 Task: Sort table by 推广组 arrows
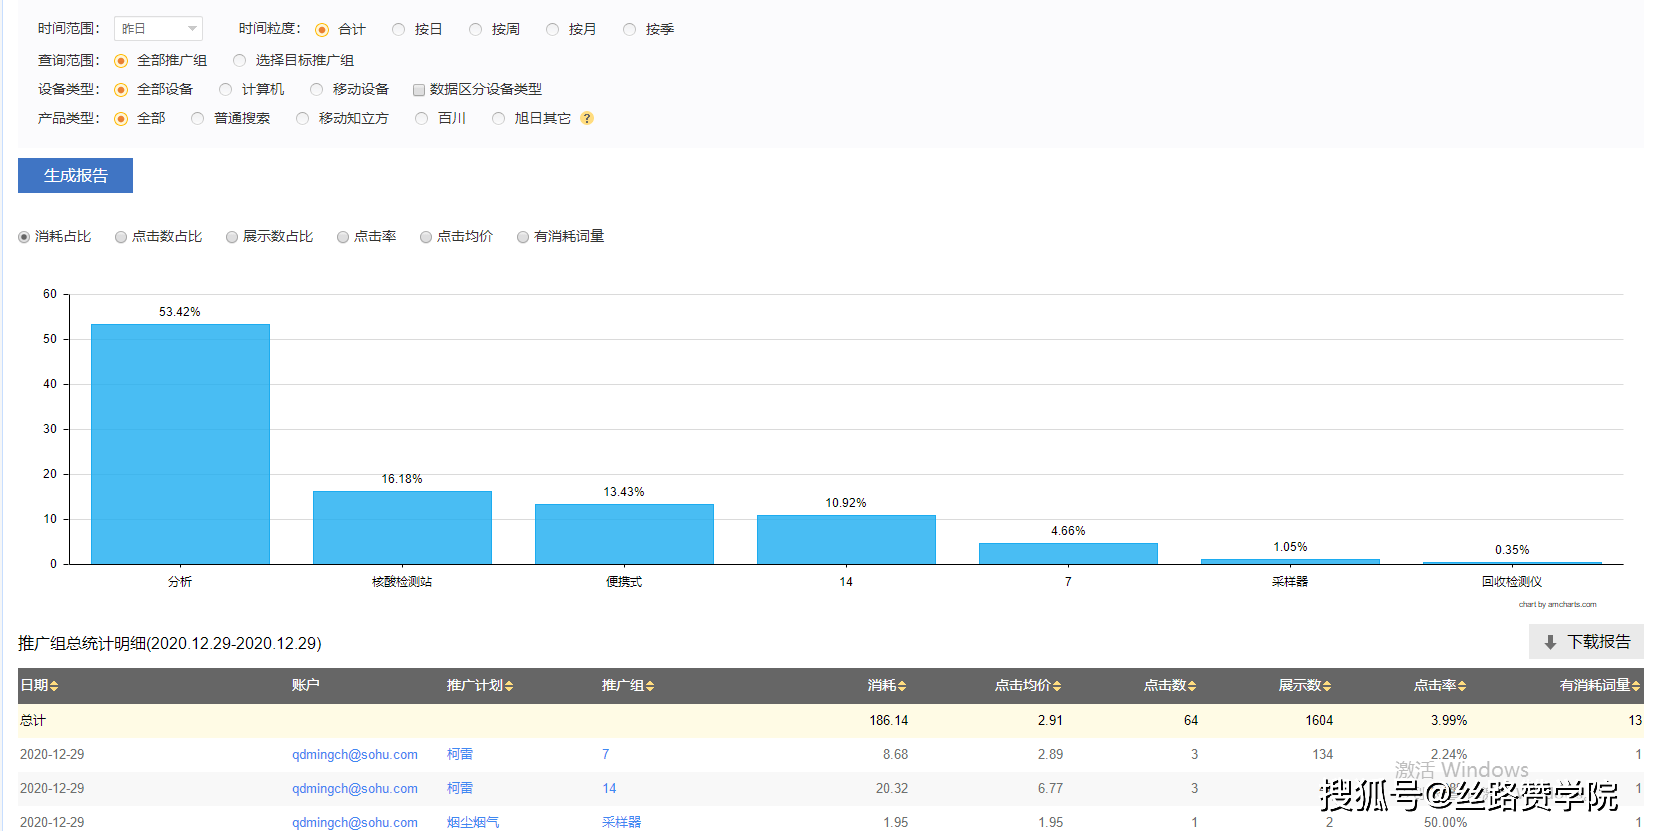(x=650, y=686)
